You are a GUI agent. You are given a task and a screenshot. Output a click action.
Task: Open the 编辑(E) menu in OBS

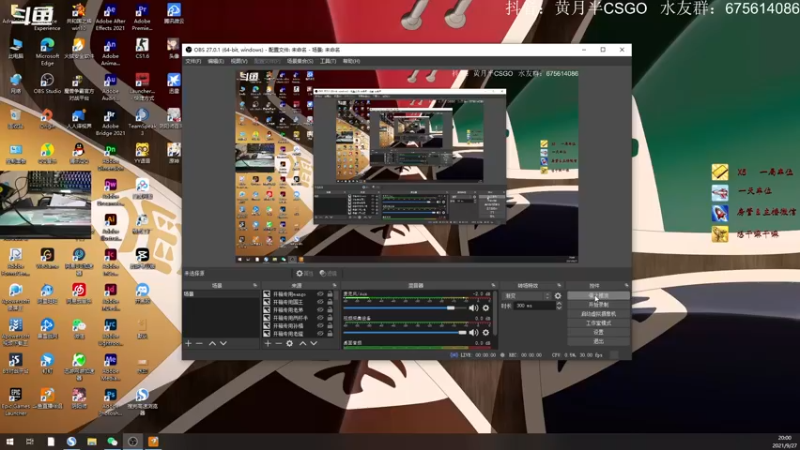pyautogui.click(x=216, y=61)
